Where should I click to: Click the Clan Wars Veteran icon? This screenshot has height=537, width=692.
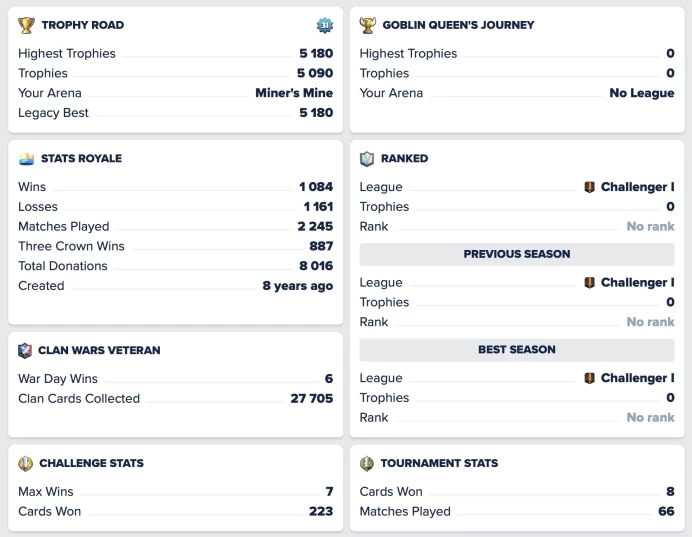pyautogui.click(x=25, y=350)
